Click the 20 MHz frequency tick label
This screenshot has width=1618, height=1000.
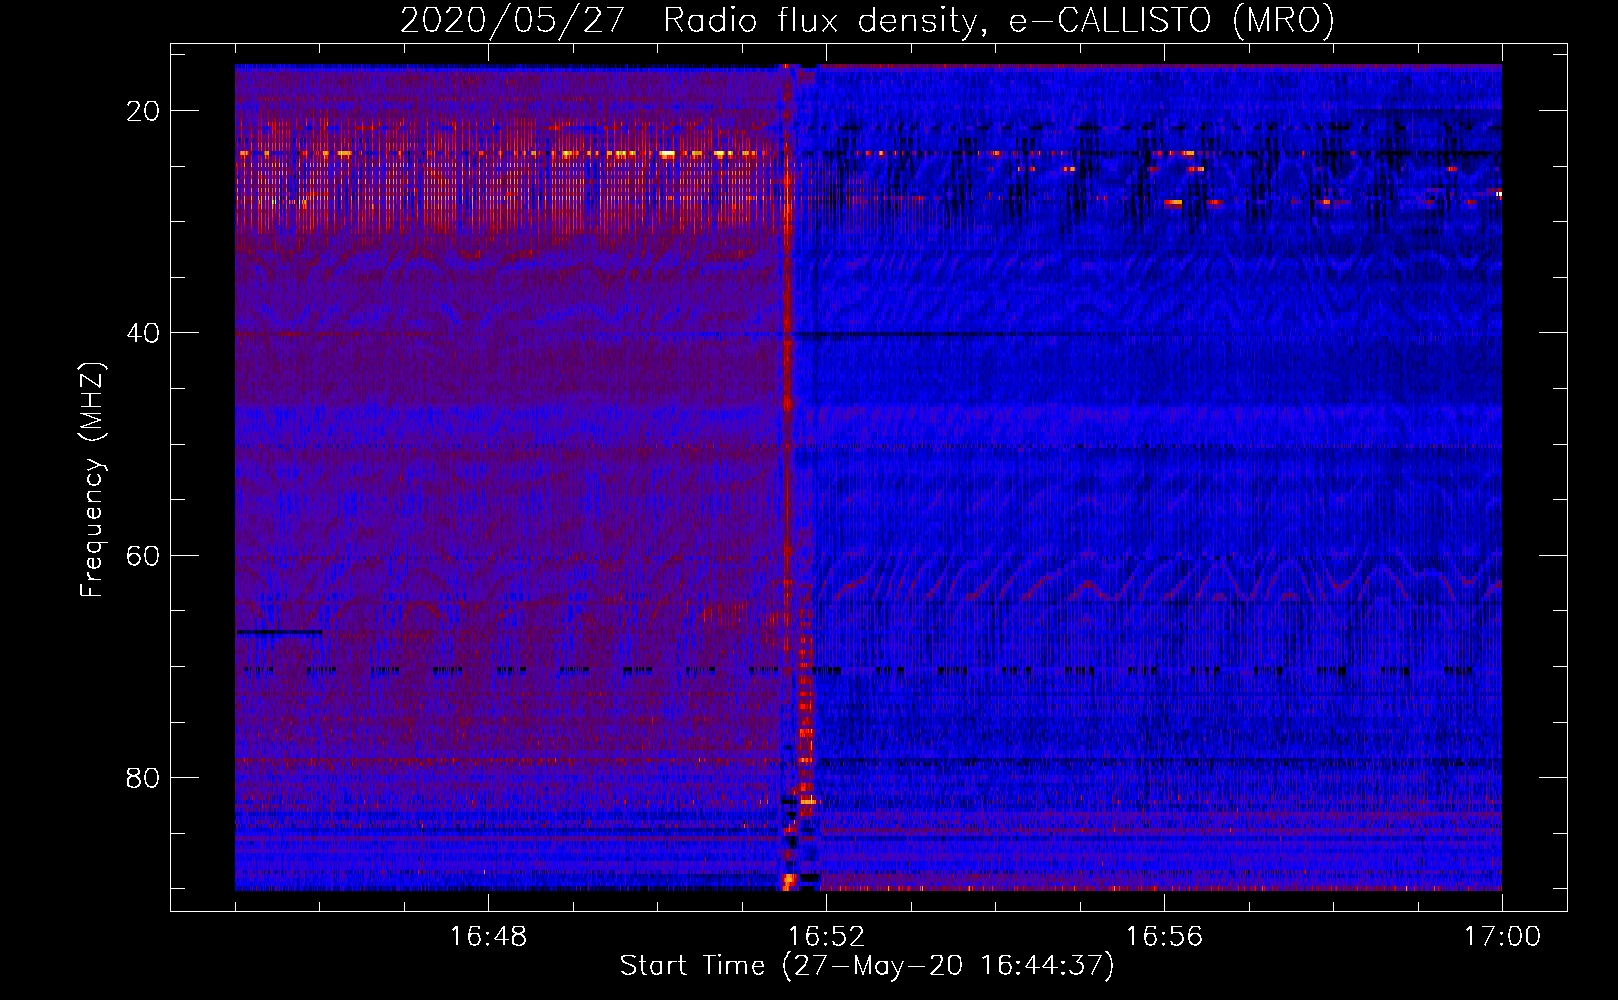click(x=143, y=111)
